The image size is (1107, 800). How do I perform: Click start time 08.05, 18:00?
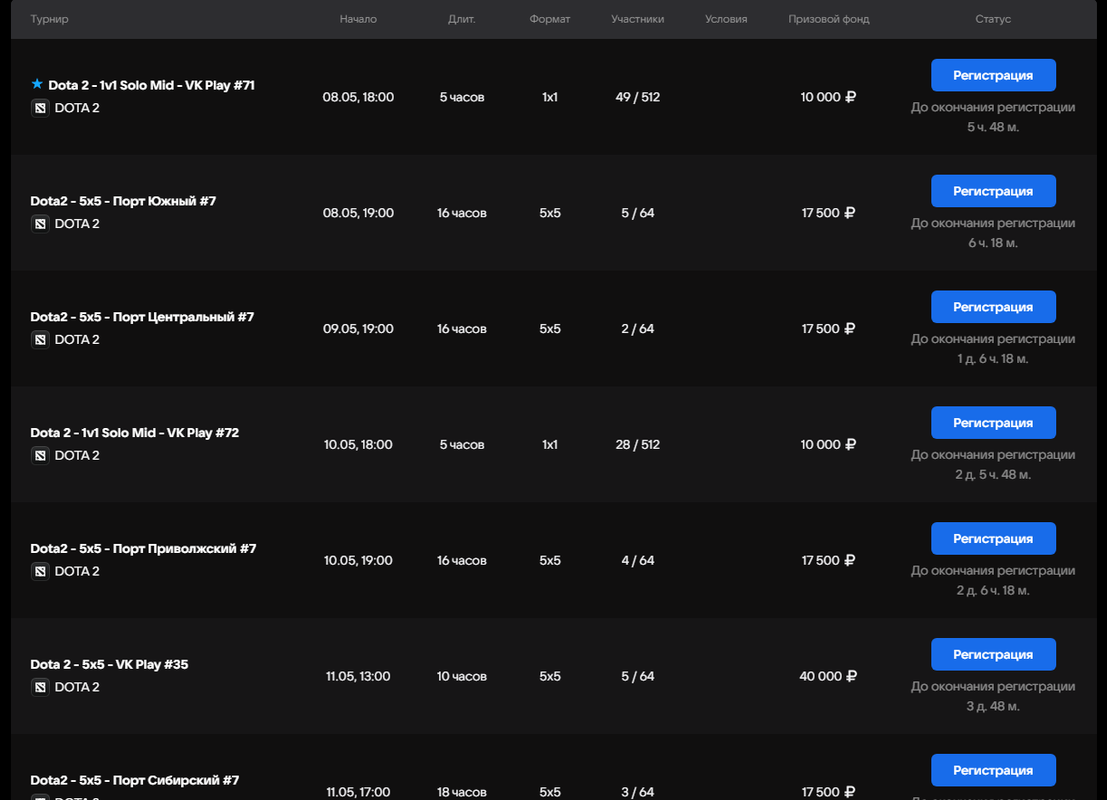(x=358, y=97)
